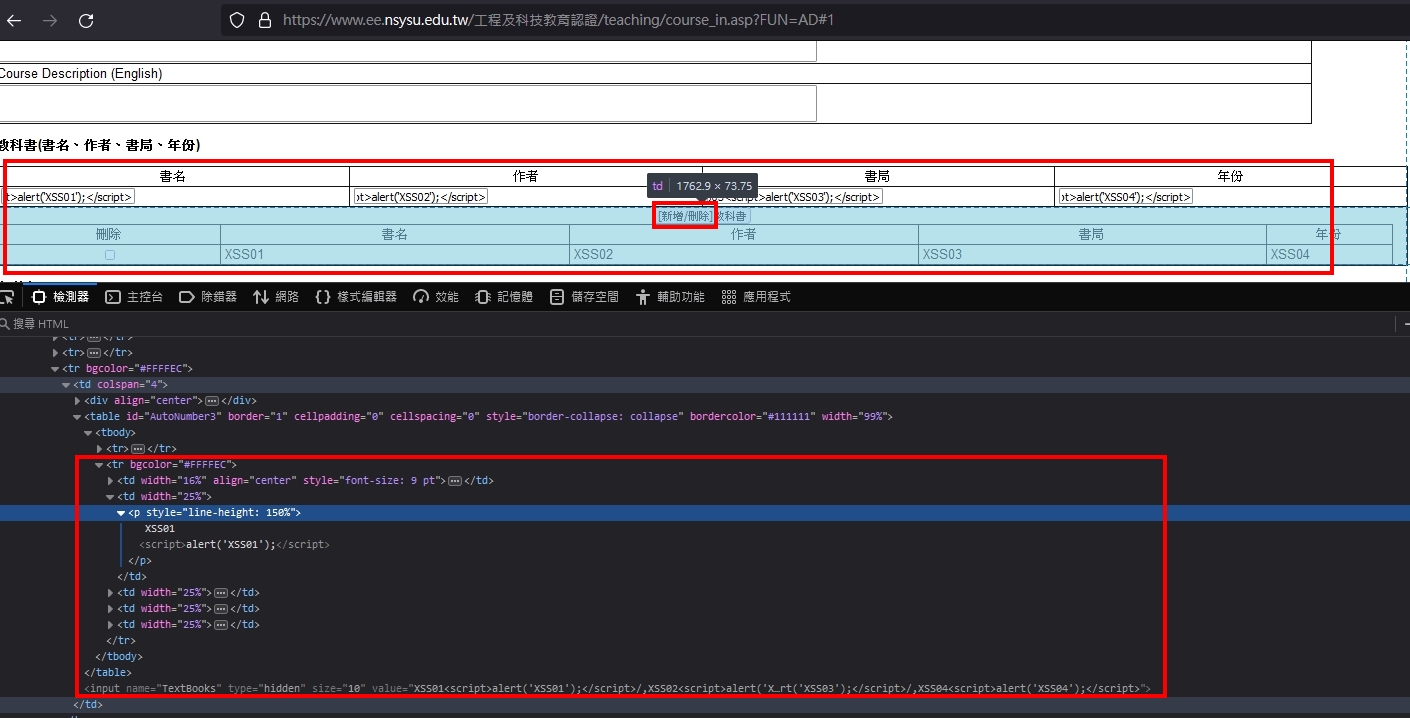Click the Course Description (English) label
Viewport: 1410px width, 718px height.
pos(81,73)
